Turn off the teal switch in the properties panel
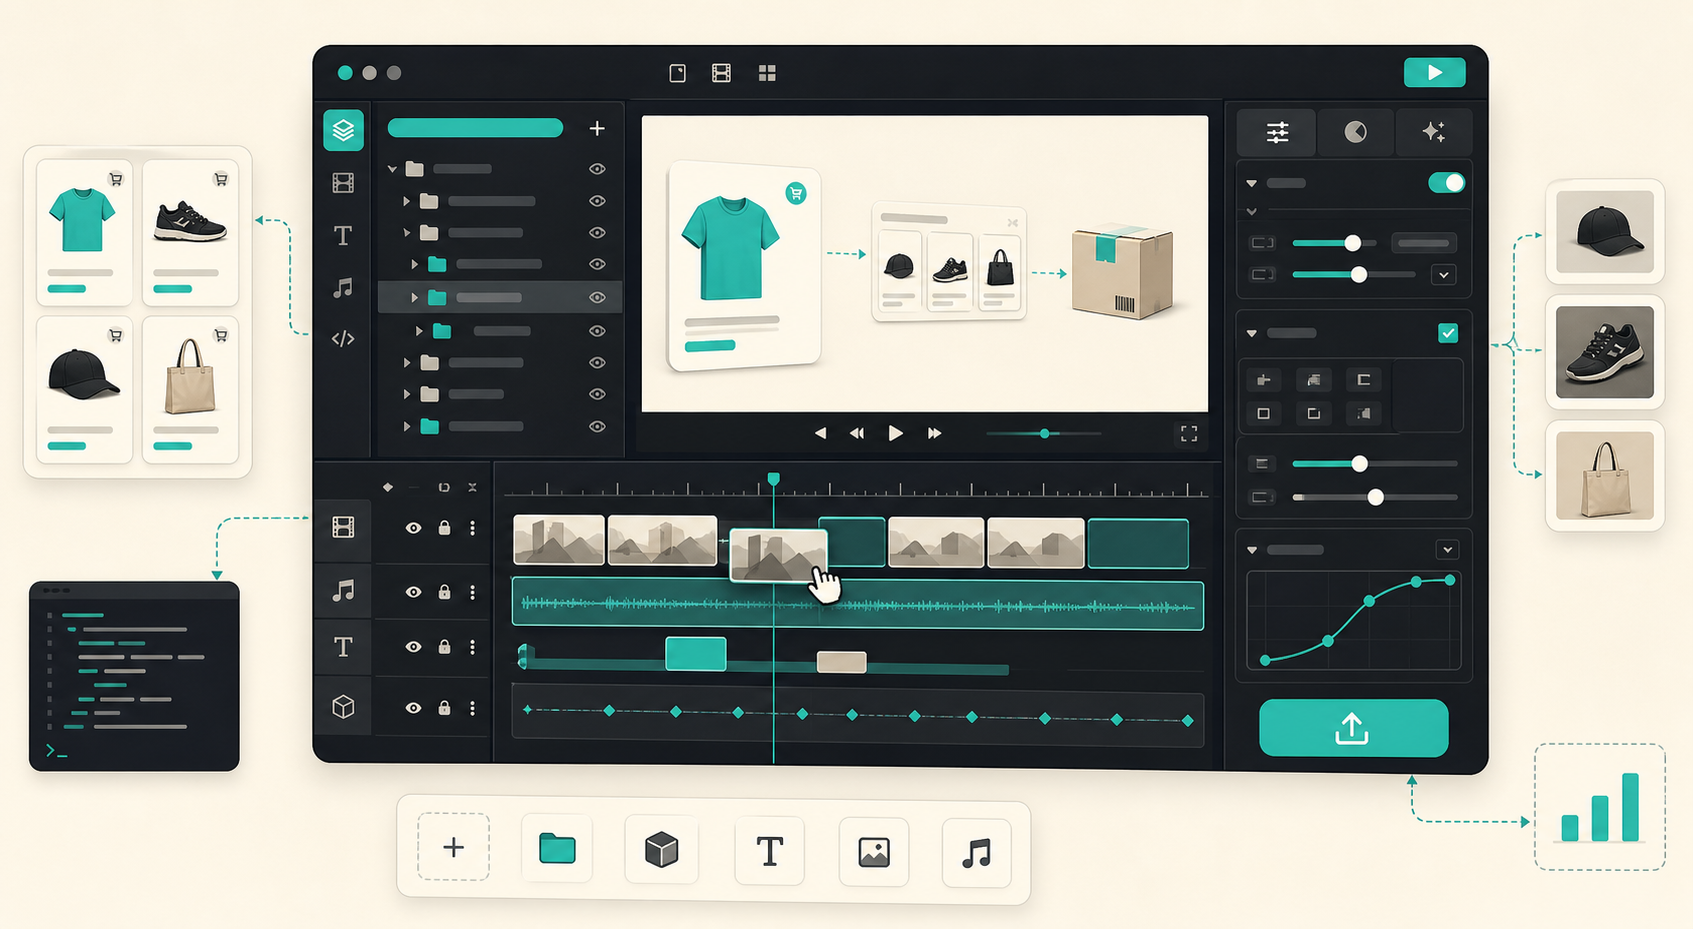The image size is (1693, 929). click(x=1446, y=183)
